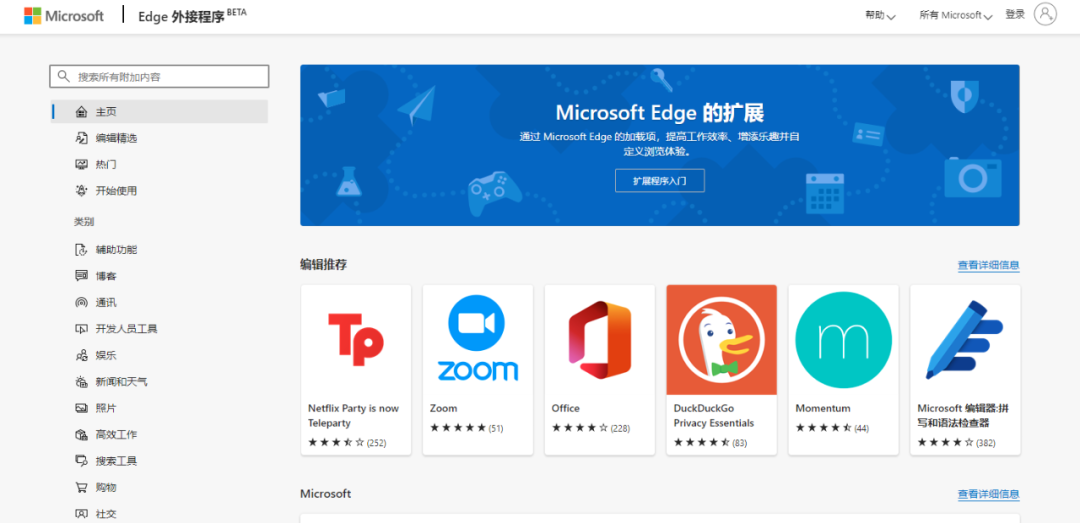
Task: Click the 购物 cart icon
Action: [81, 487]
